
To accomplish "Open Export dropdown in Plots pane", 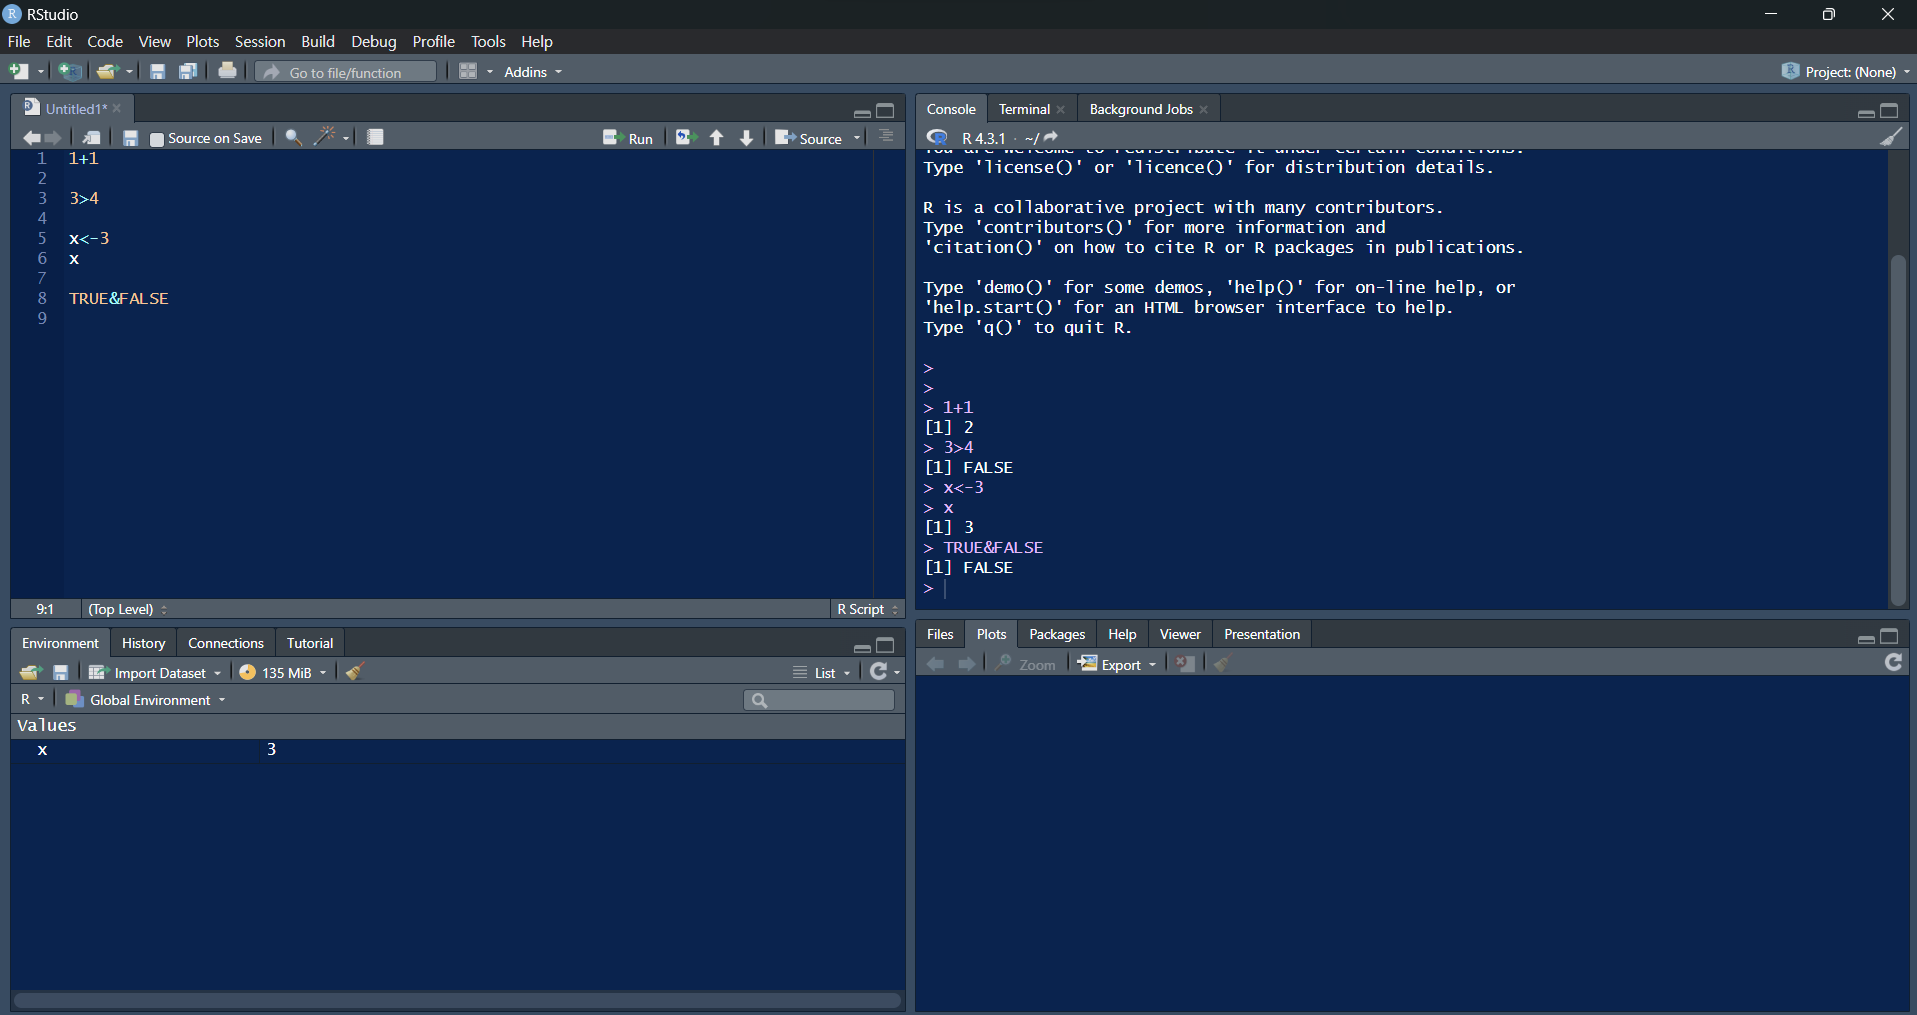I will [x=1118, y=664].
